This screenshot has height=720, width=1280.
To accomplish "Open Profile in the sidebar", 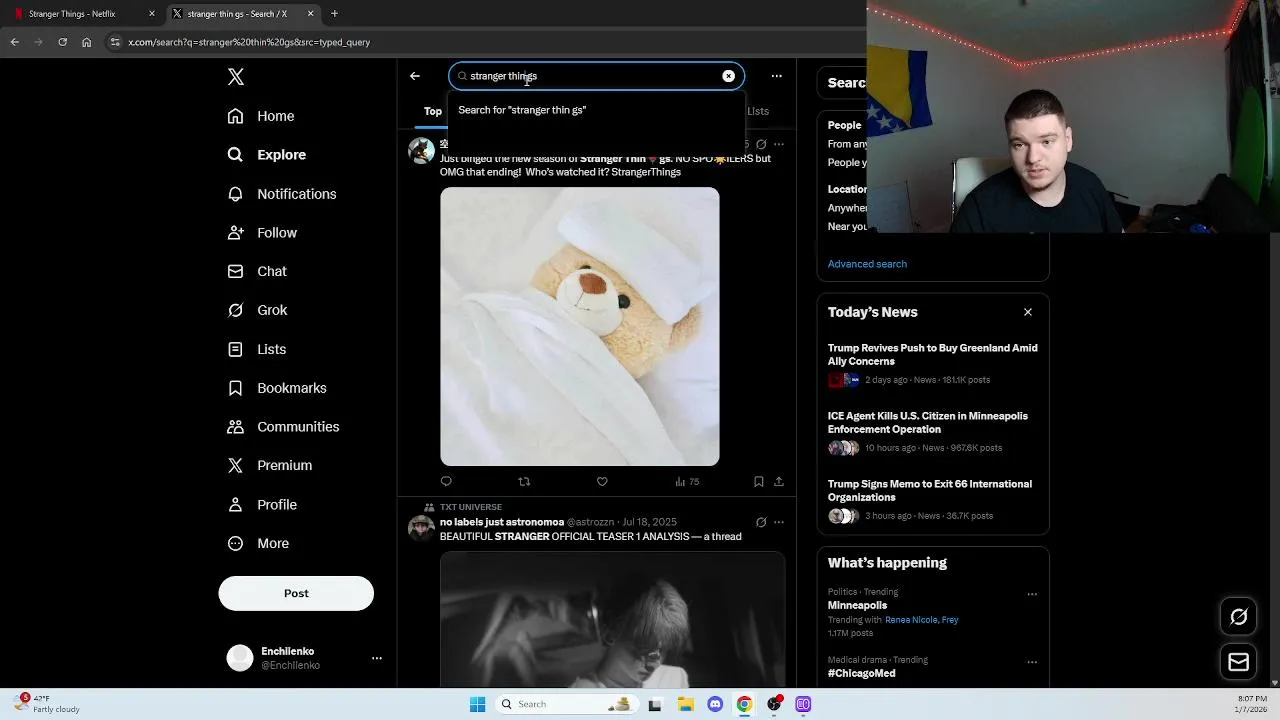I will tap(262, 505).
